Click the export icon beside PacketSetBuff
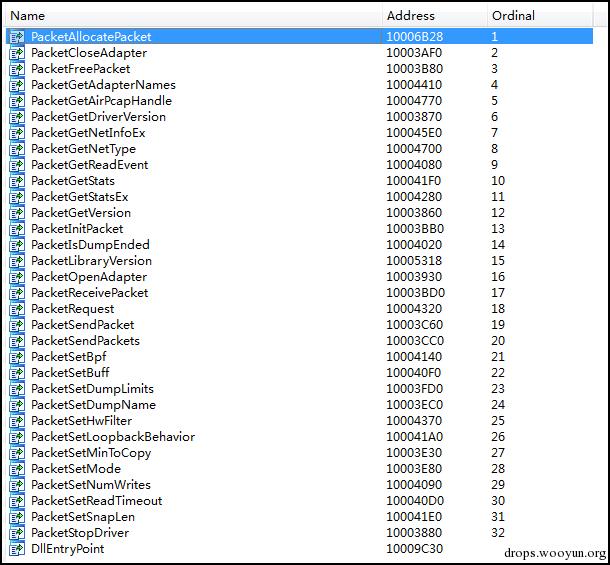Image resolution: width=610 pixels, height=565 pixels. pos(17,373)
